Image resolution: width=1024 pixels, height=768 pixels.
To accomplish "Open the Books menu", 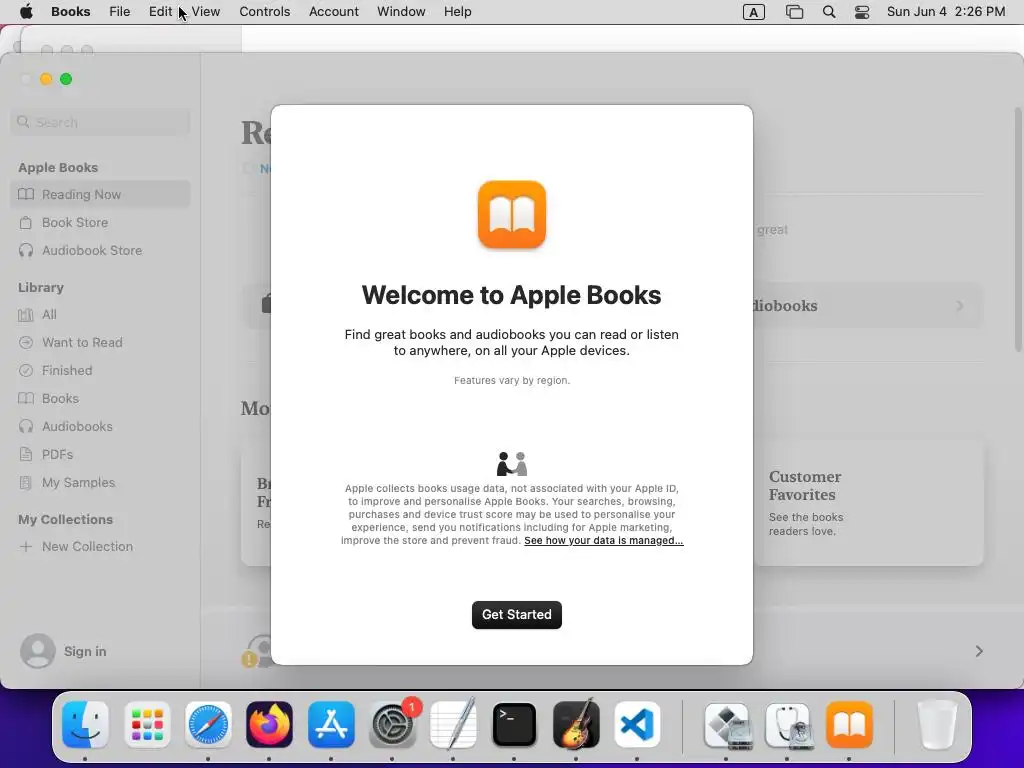I will click(71, 12).
